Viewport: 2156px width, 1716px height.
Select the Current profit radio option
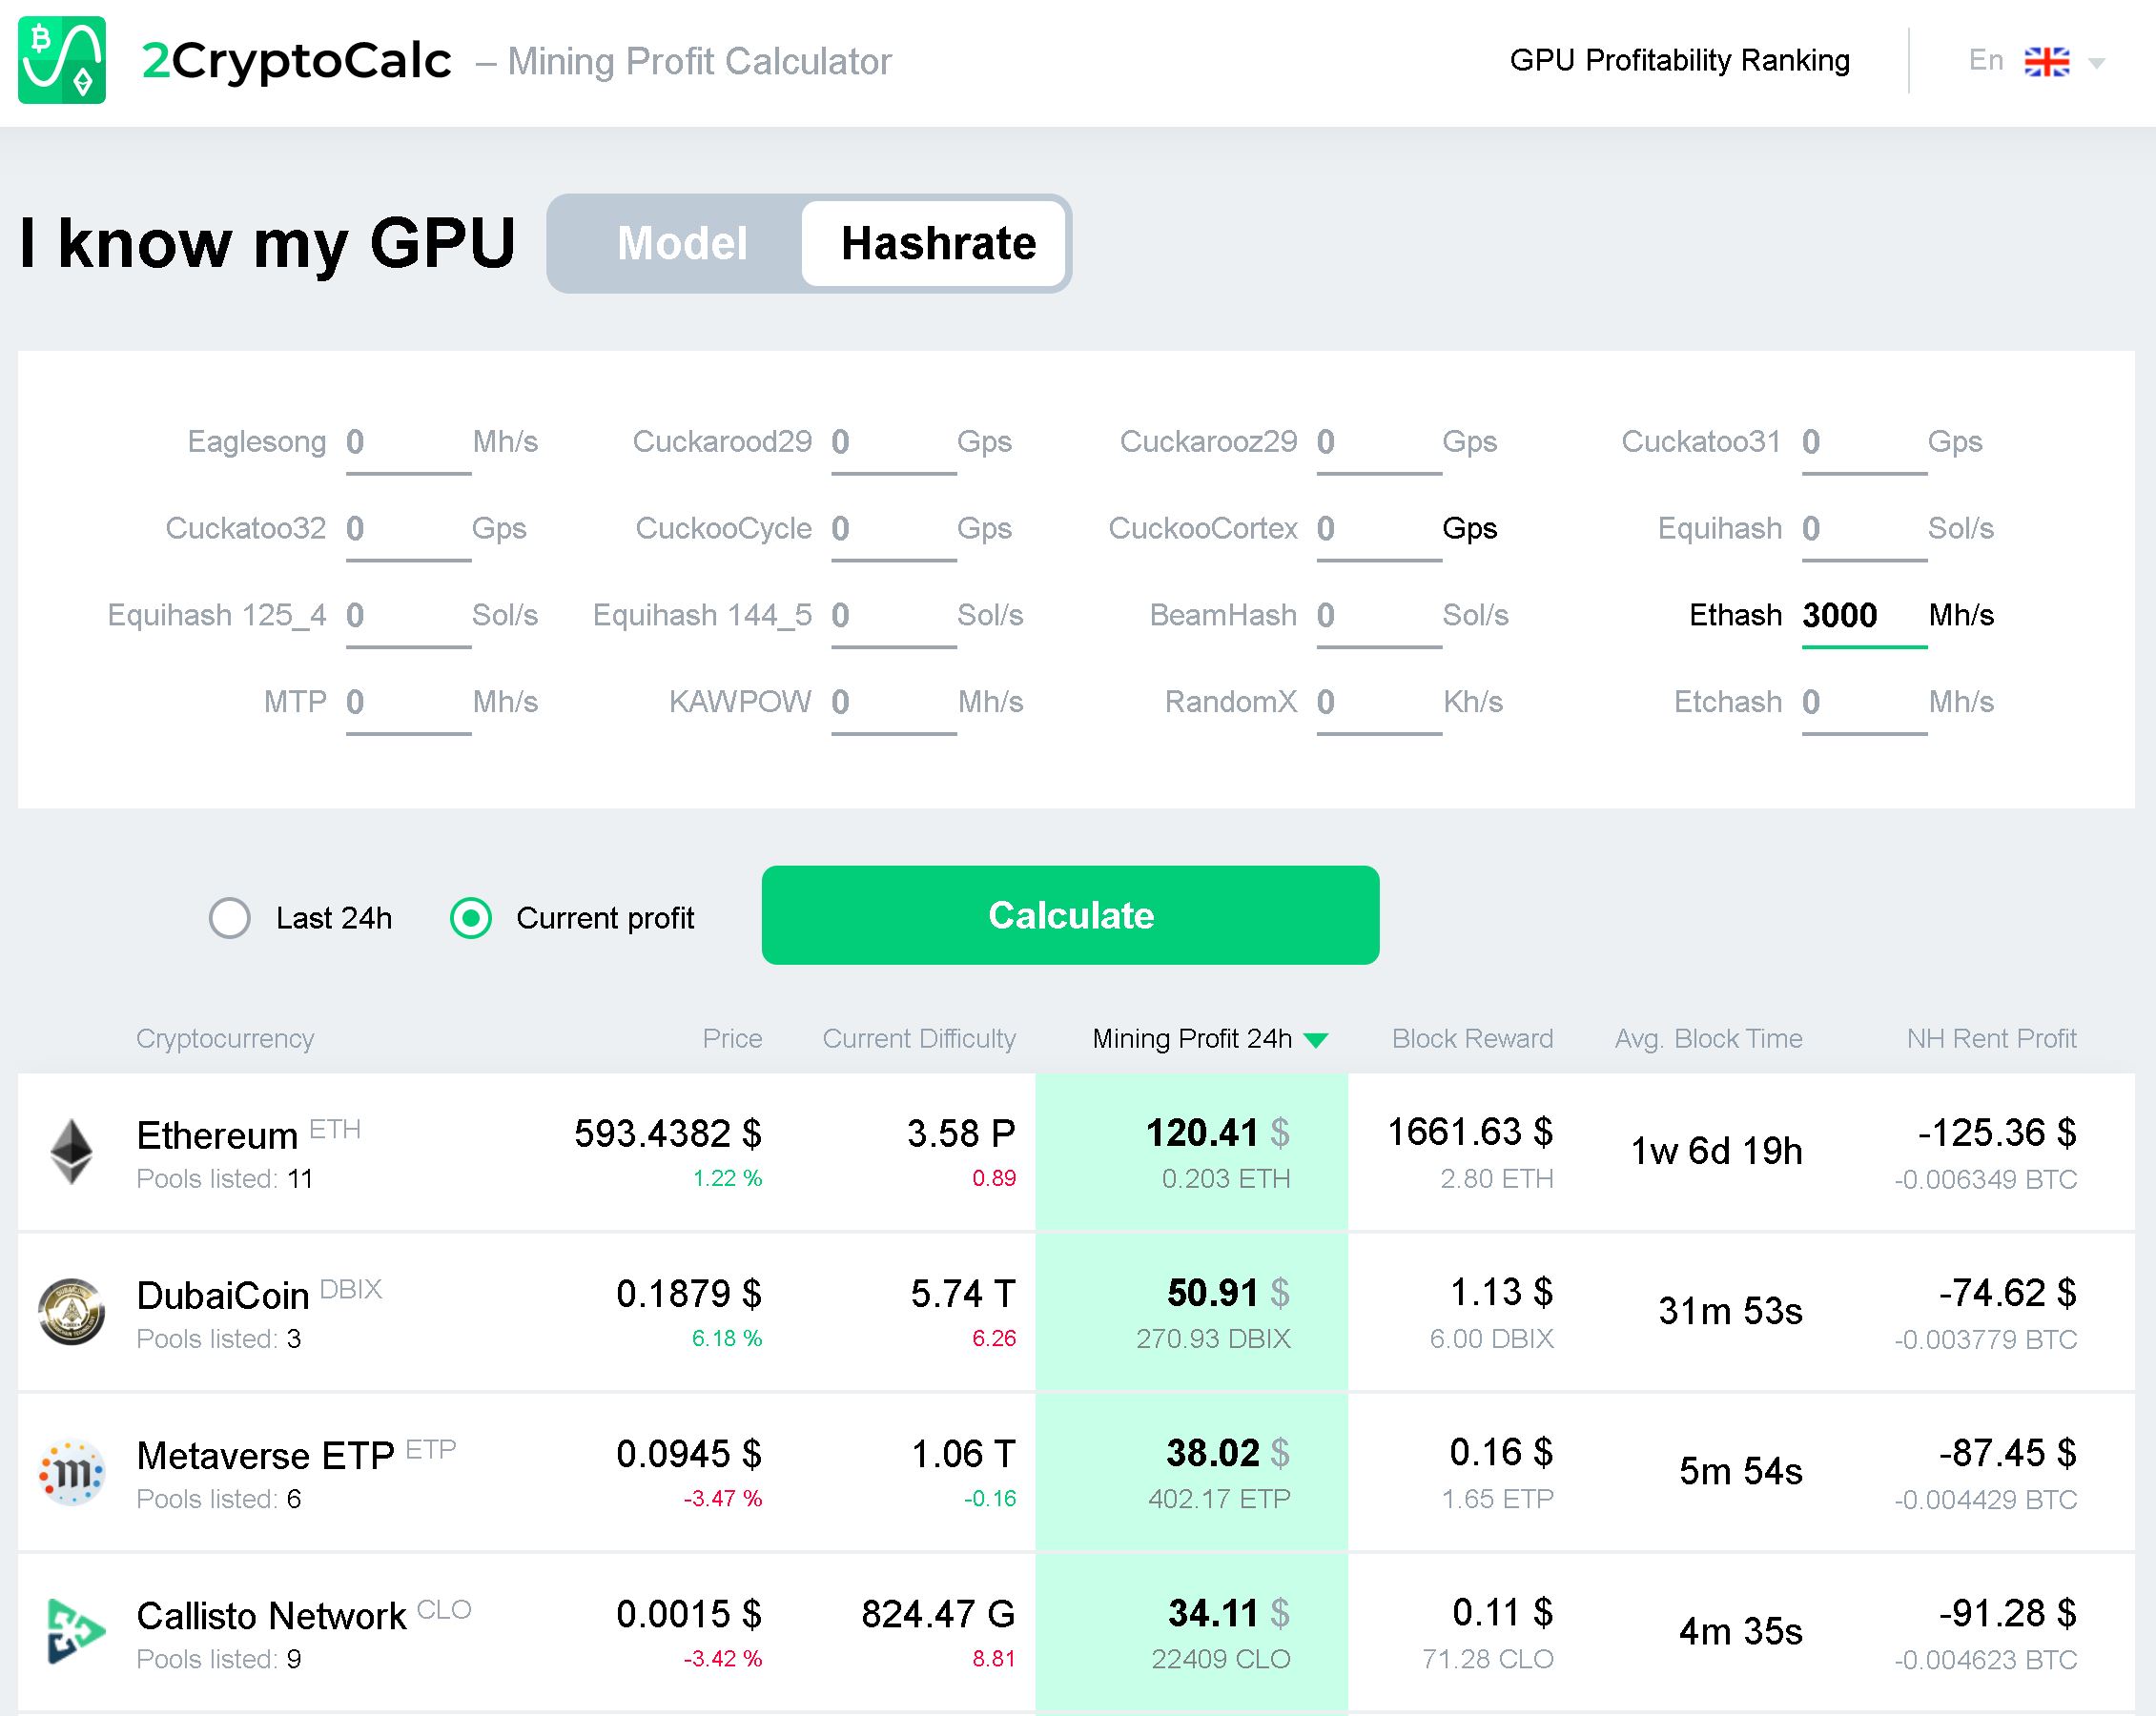click(x=470, y=917)
